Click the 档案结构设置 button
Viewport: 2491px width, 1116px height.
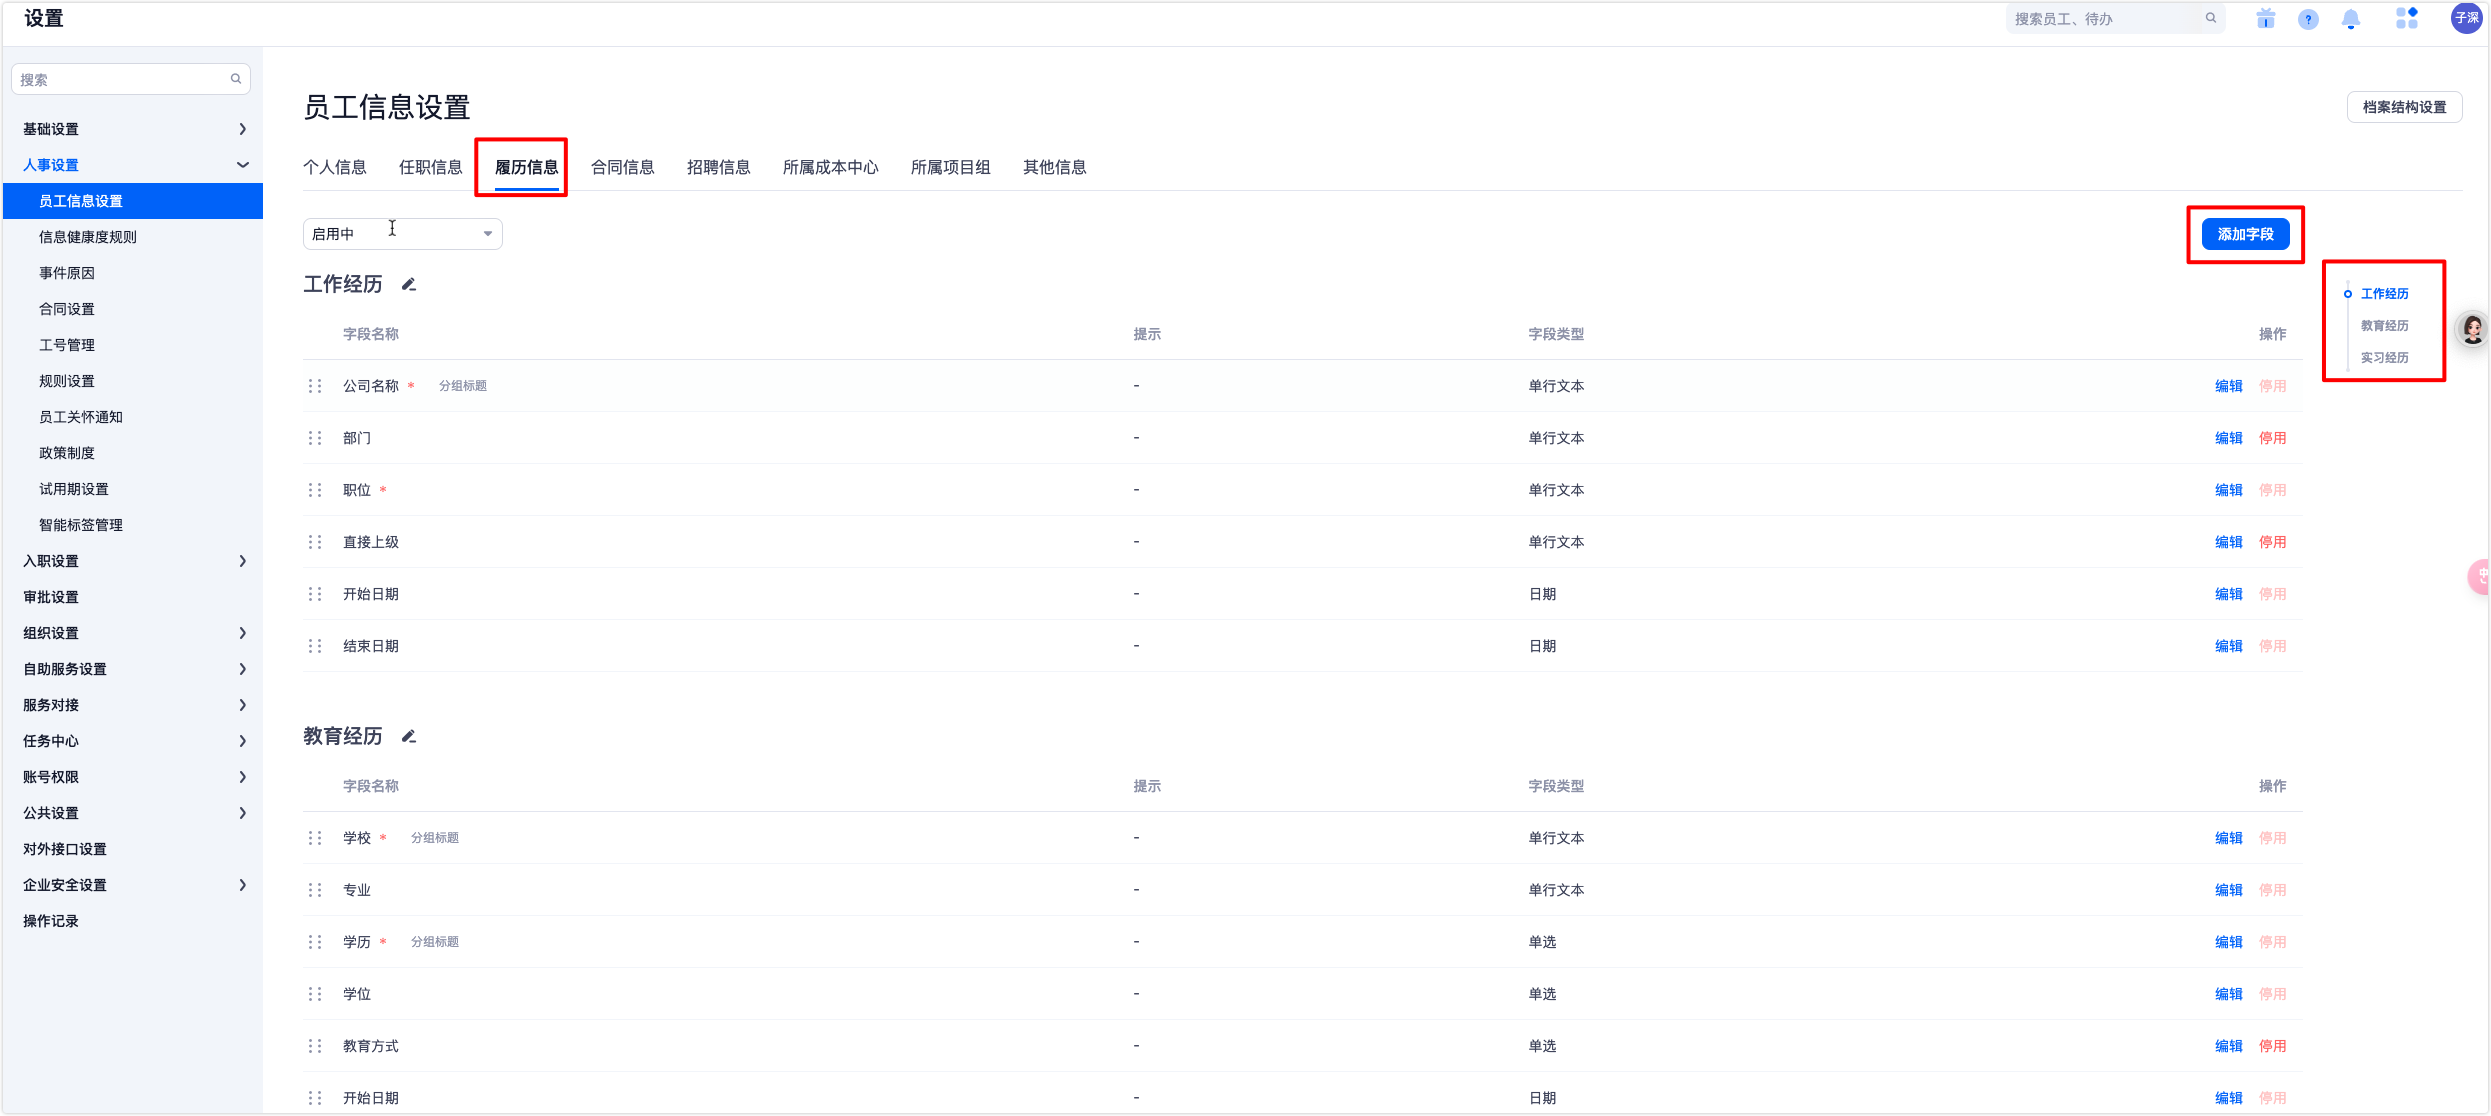(2404, 107)
